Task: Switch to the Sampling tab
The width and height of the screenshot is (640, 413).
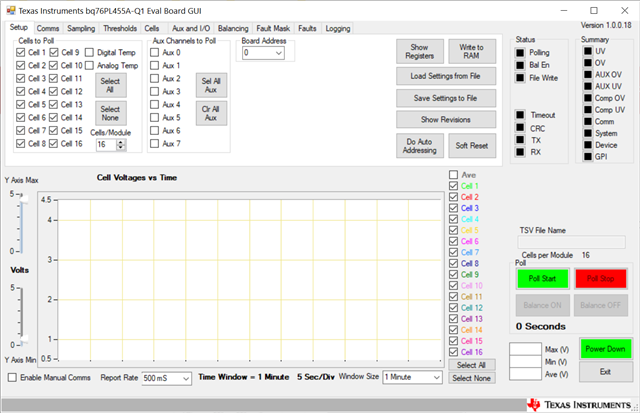Action: point(81,28)
